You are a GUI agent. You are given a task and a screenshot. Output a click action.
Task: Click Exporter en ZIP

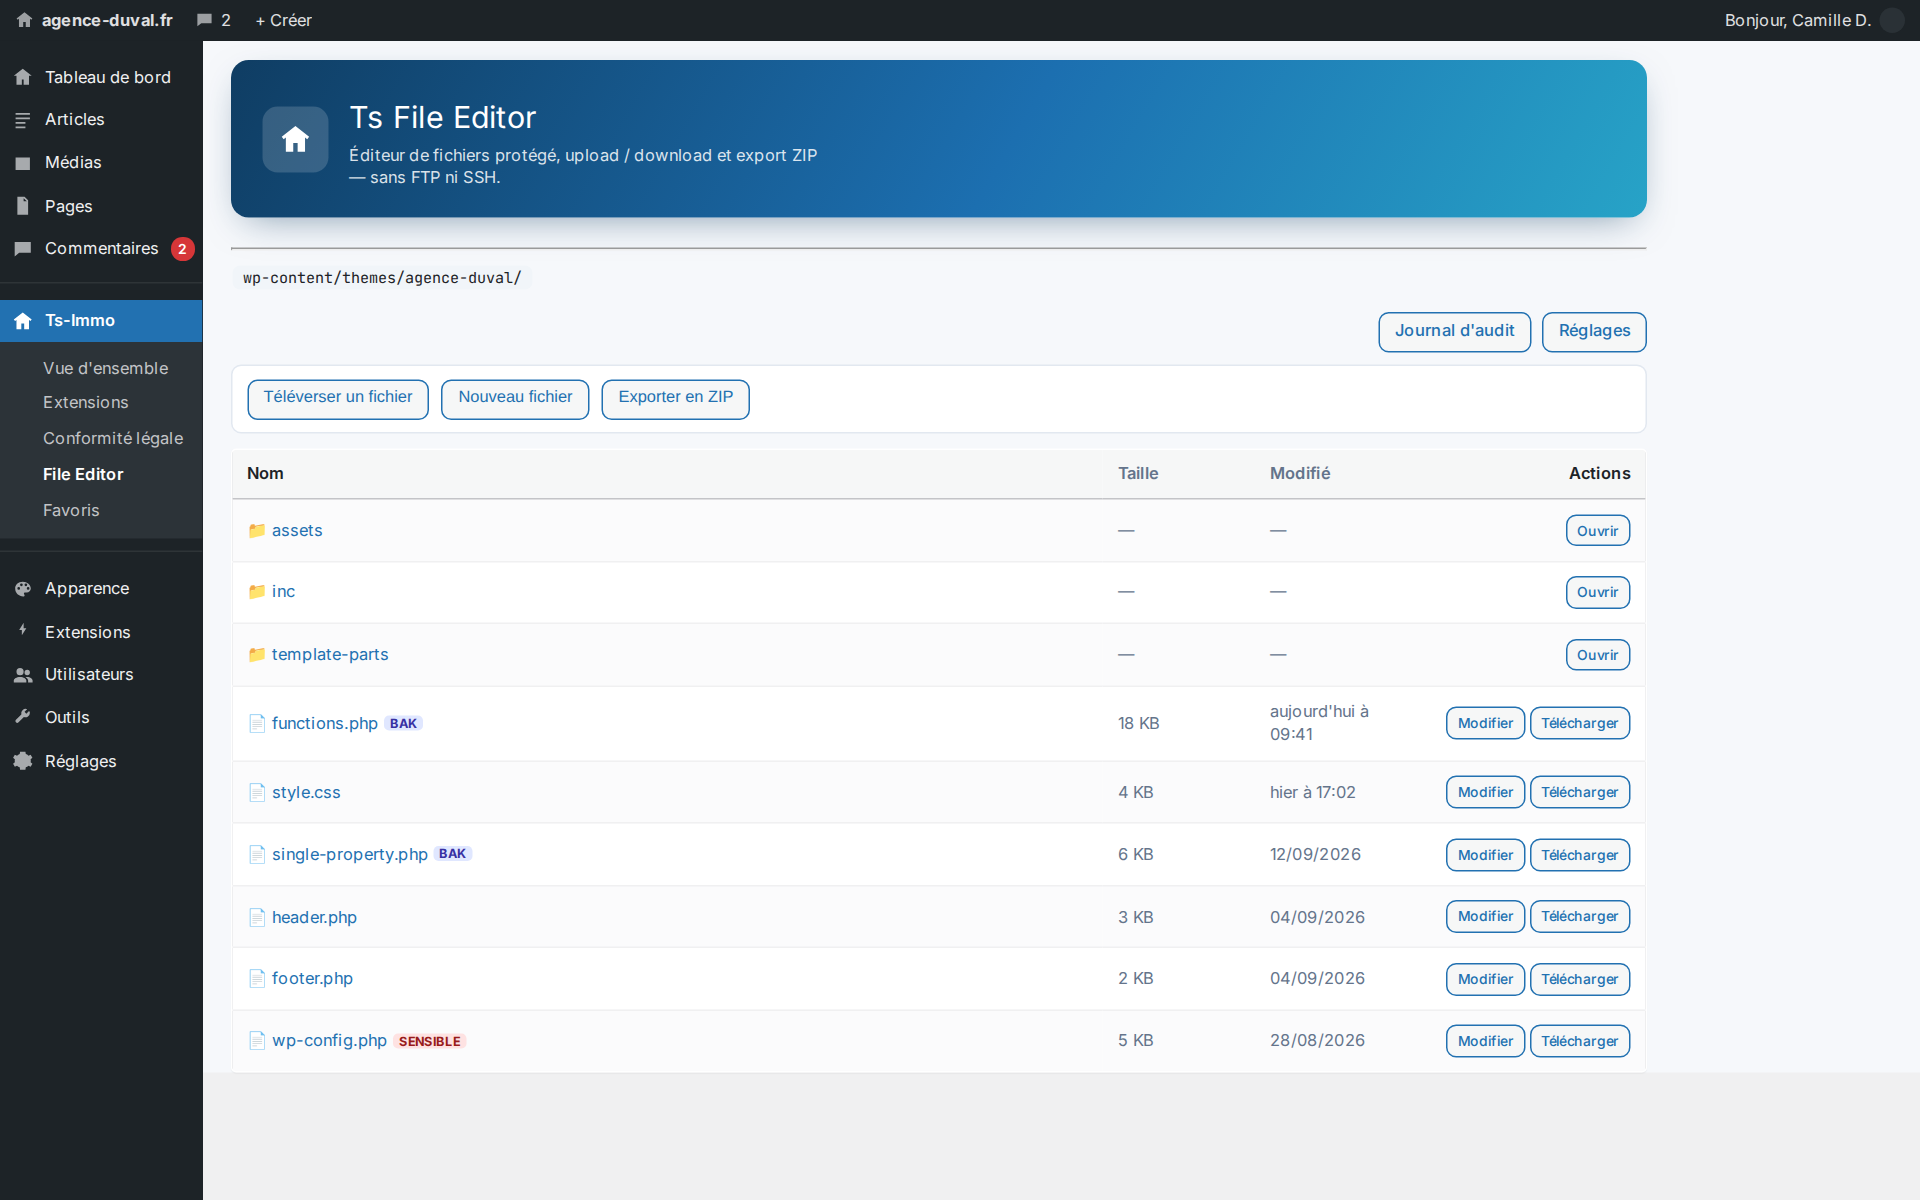(675, 398)
